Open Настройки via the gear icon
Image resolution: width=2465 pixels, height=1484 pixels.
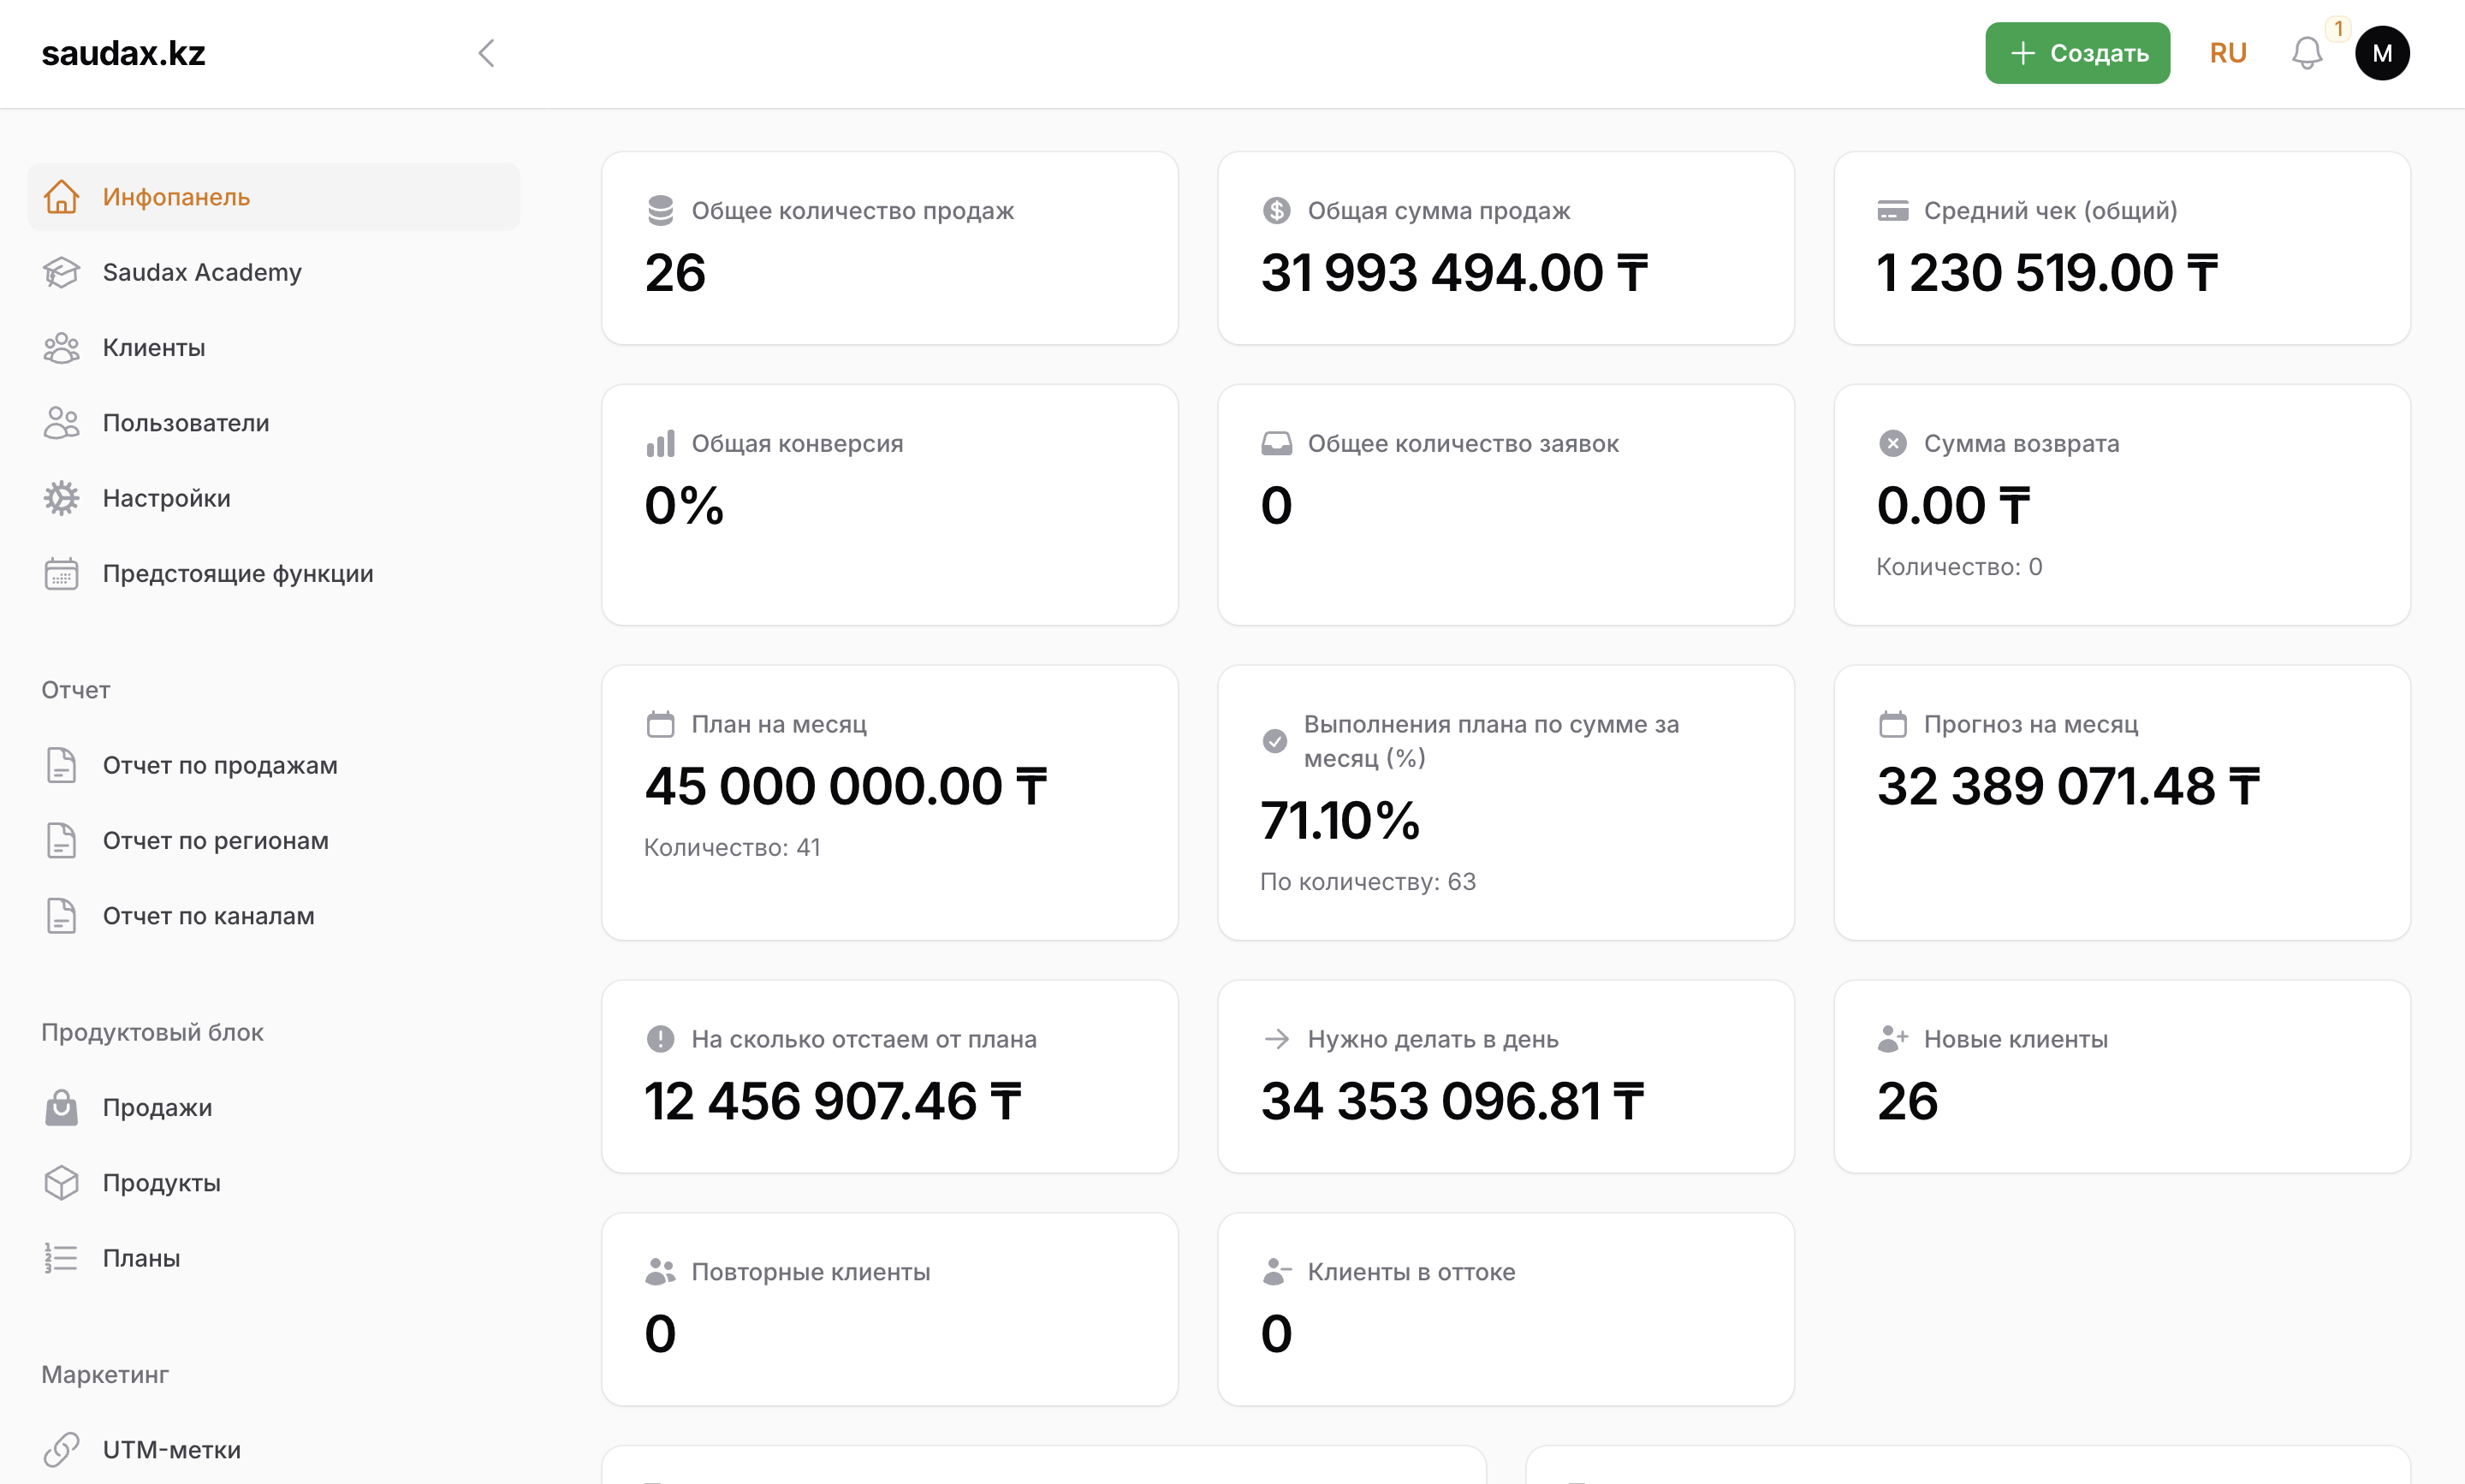(x=62, y=497)
